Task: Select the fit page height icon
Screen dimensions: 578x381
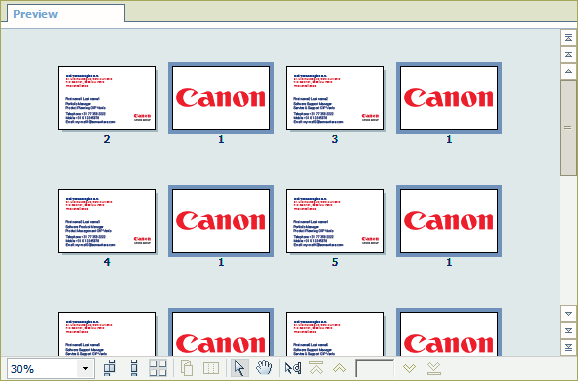Action: click(134, 368)
